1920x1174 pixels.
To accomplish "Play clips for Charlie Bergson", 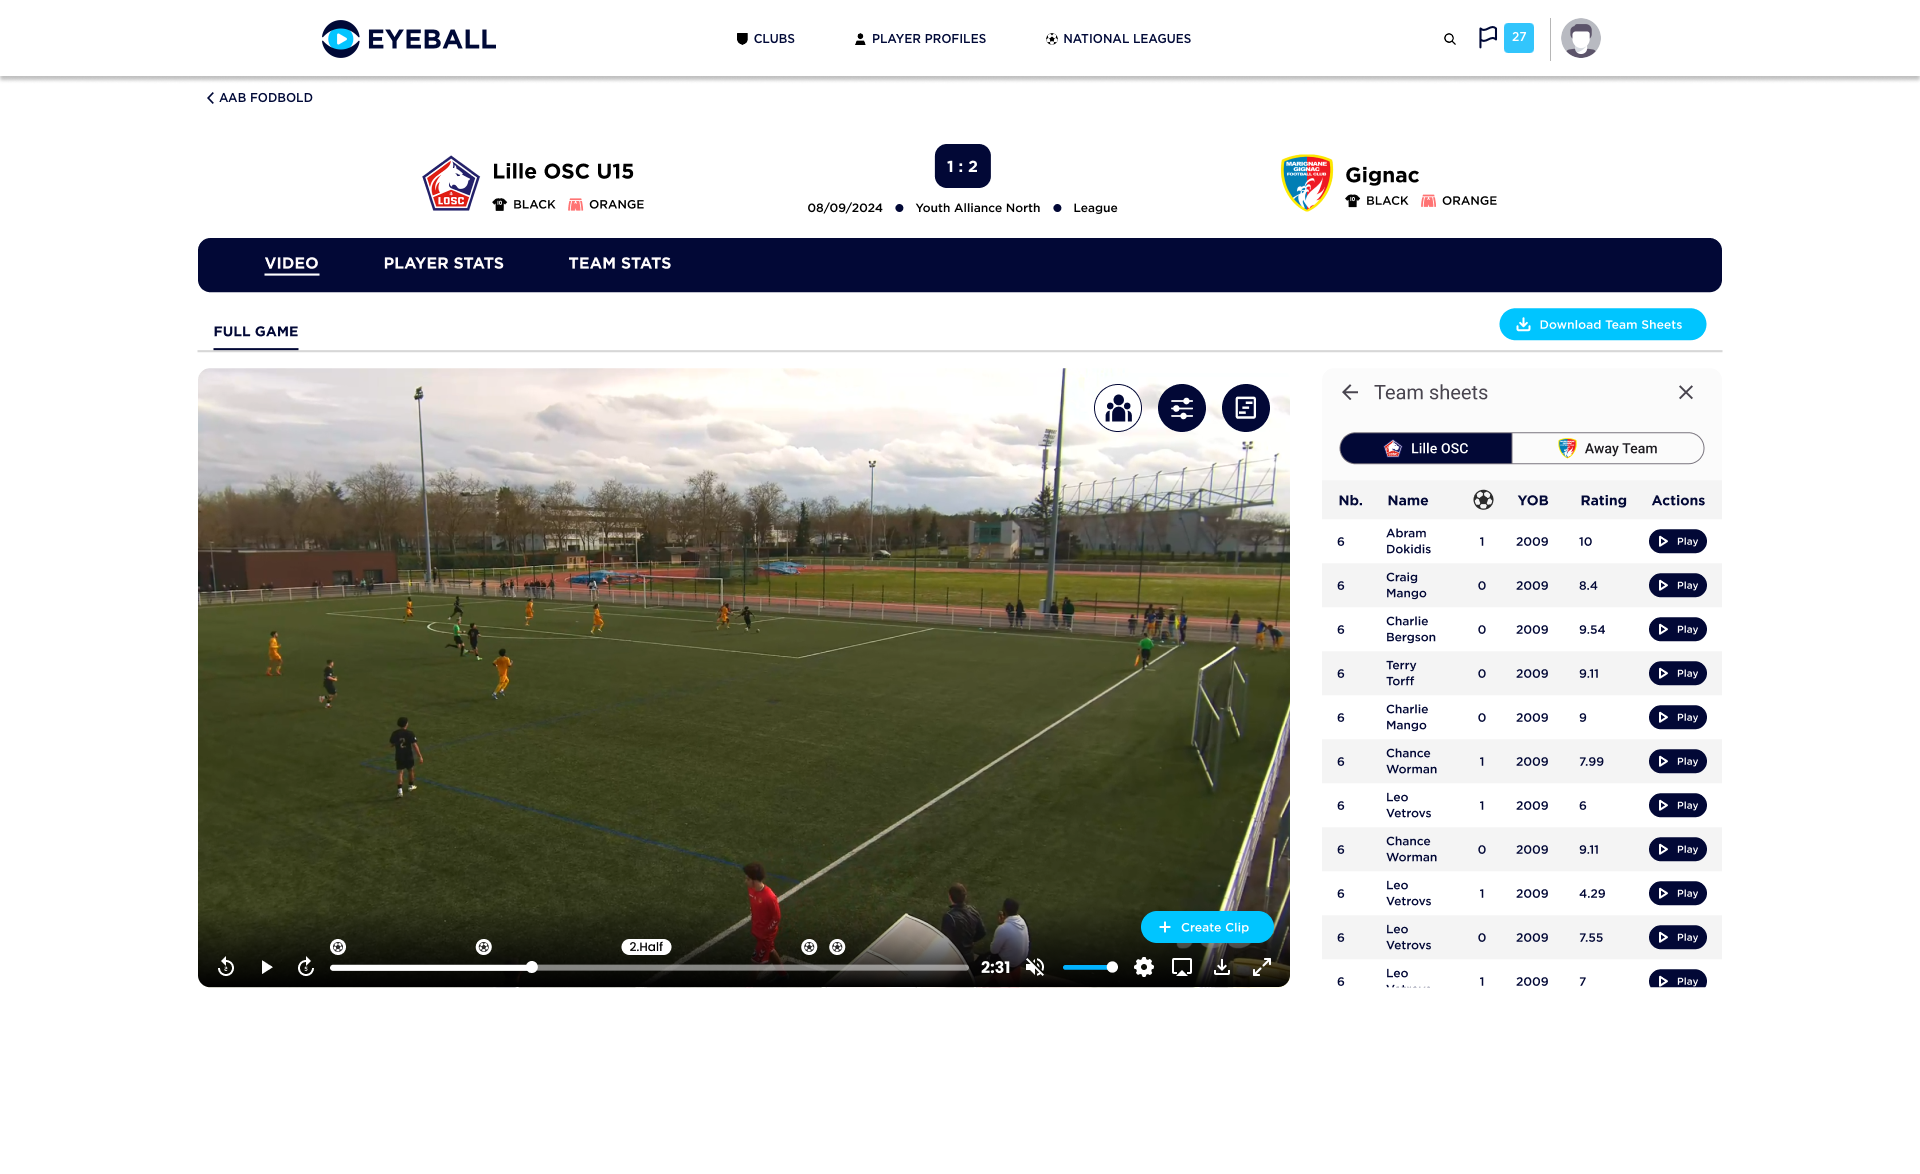I will pos(1677,630).
